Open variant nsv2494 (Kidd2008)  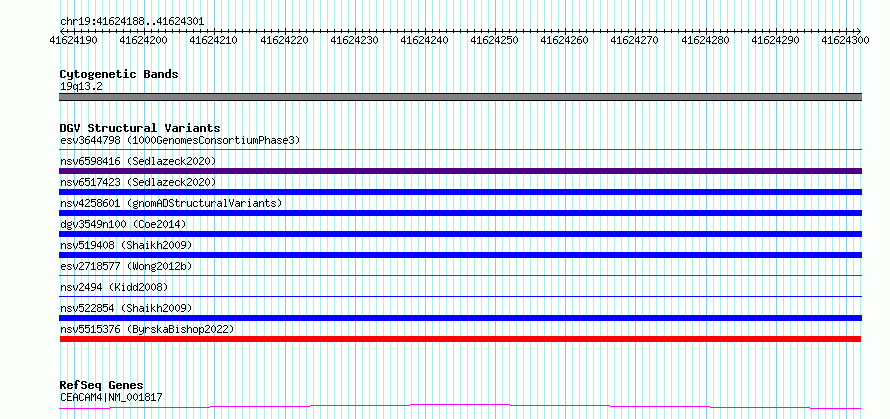(x=114, y=287)
